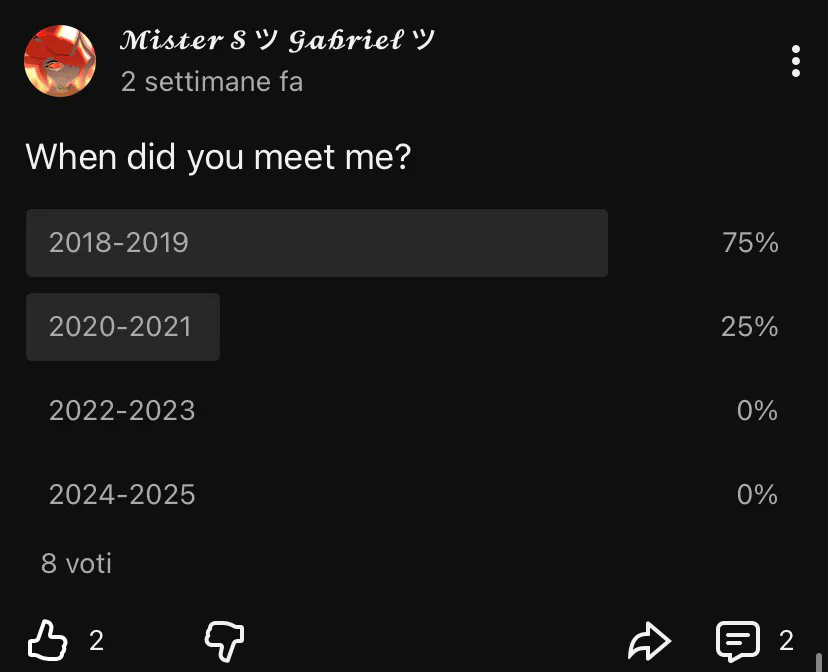Viewport: 828px width, 672px height.
Task: Like the poll with thumbs-up icon
Action: click(48, 640)
